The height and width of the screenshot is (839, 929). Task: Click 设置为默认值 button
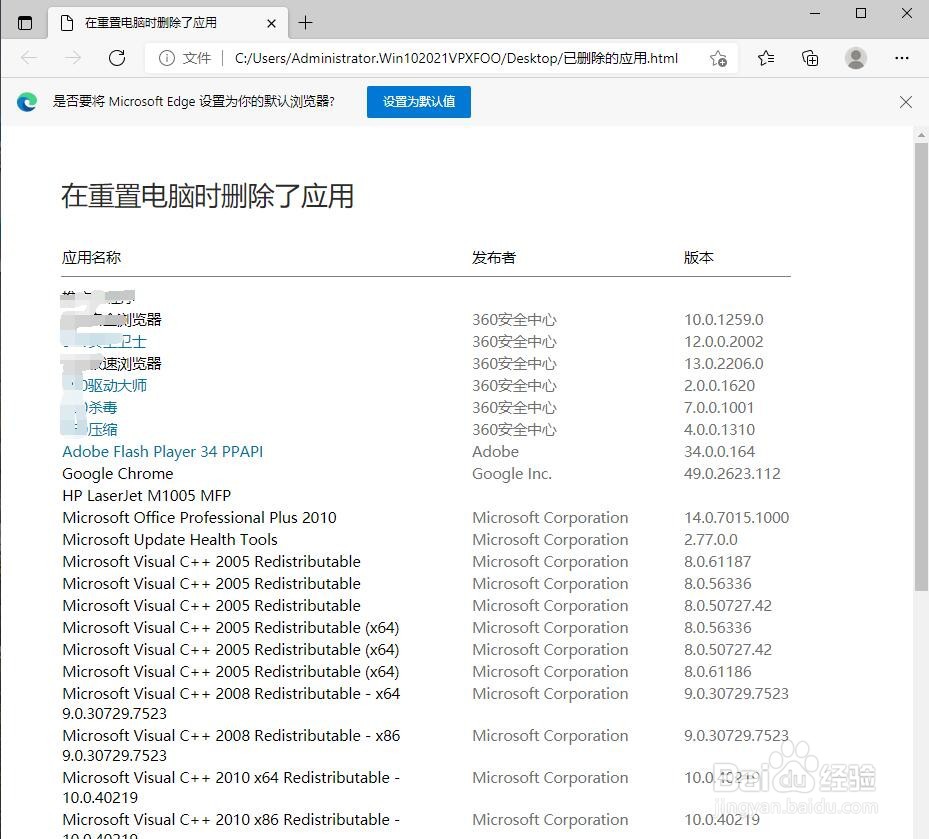coord(419,102)
